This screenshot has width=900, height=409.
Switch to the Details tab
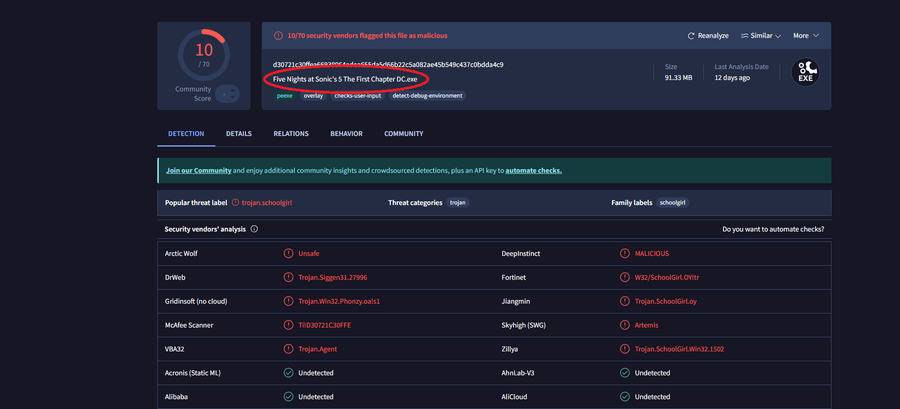tap(239, 134)
